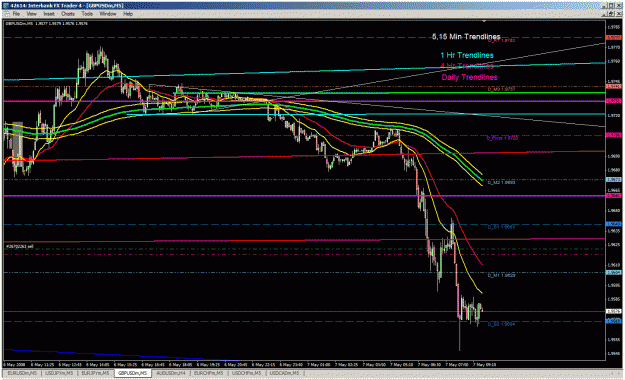Switch to the USDCHFm,M5 chart tab
Screen dimensions: 625x380
pyautogui.click(x=246, y=373)
